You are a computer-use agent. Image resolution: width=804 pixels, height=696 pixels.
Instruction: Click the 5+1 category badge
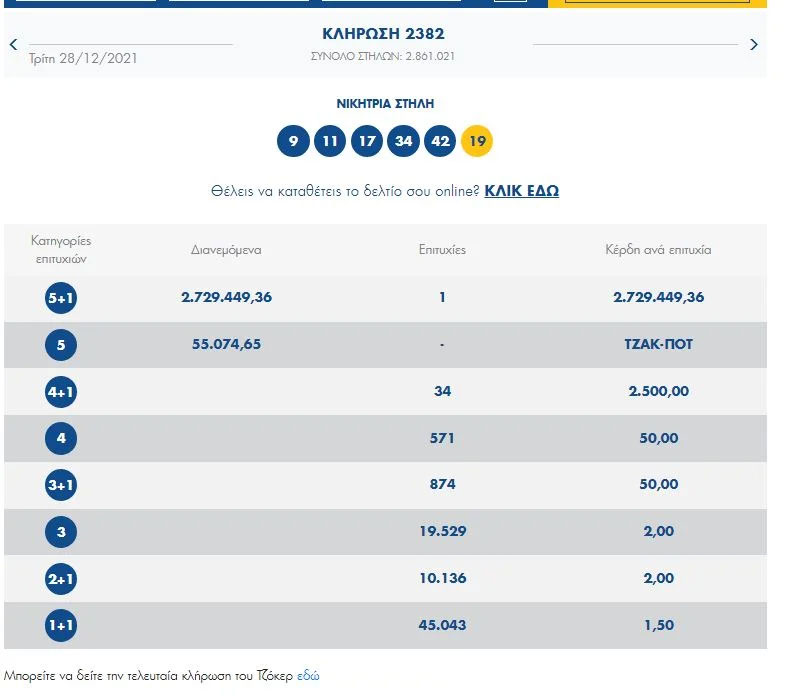click(x=61, y=298)
